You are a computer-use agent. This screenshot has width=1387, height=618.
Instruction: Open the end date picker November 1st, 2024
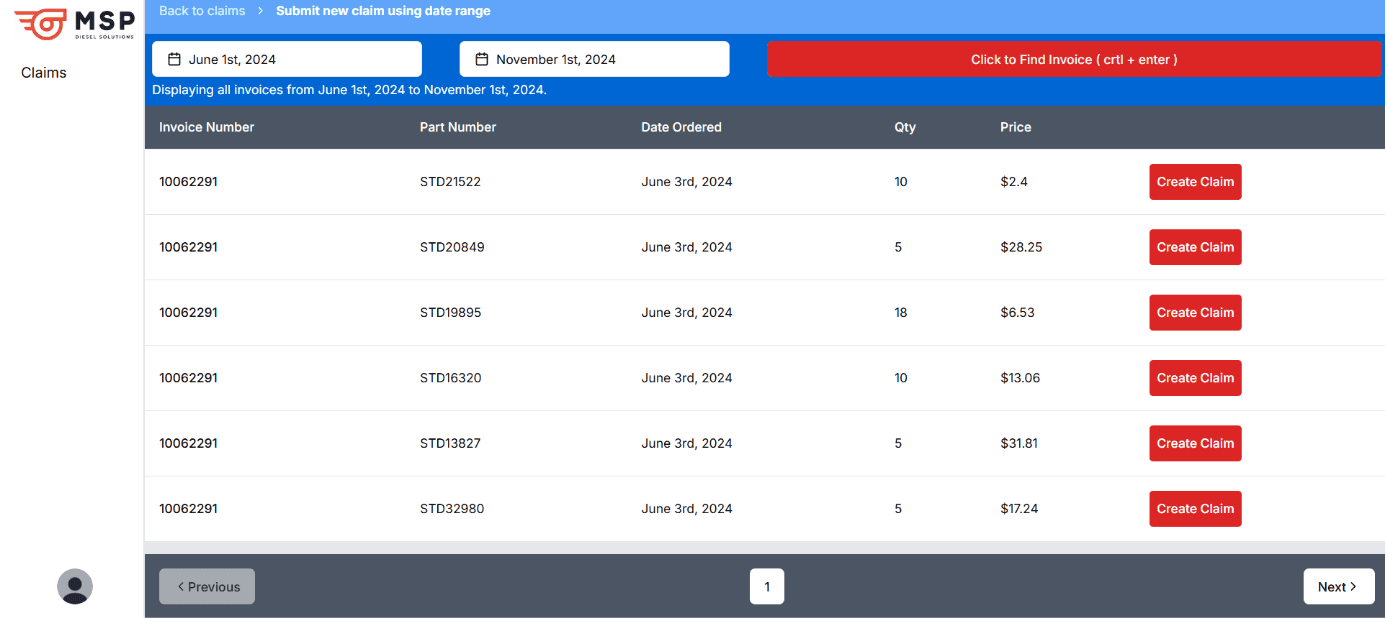594,59
